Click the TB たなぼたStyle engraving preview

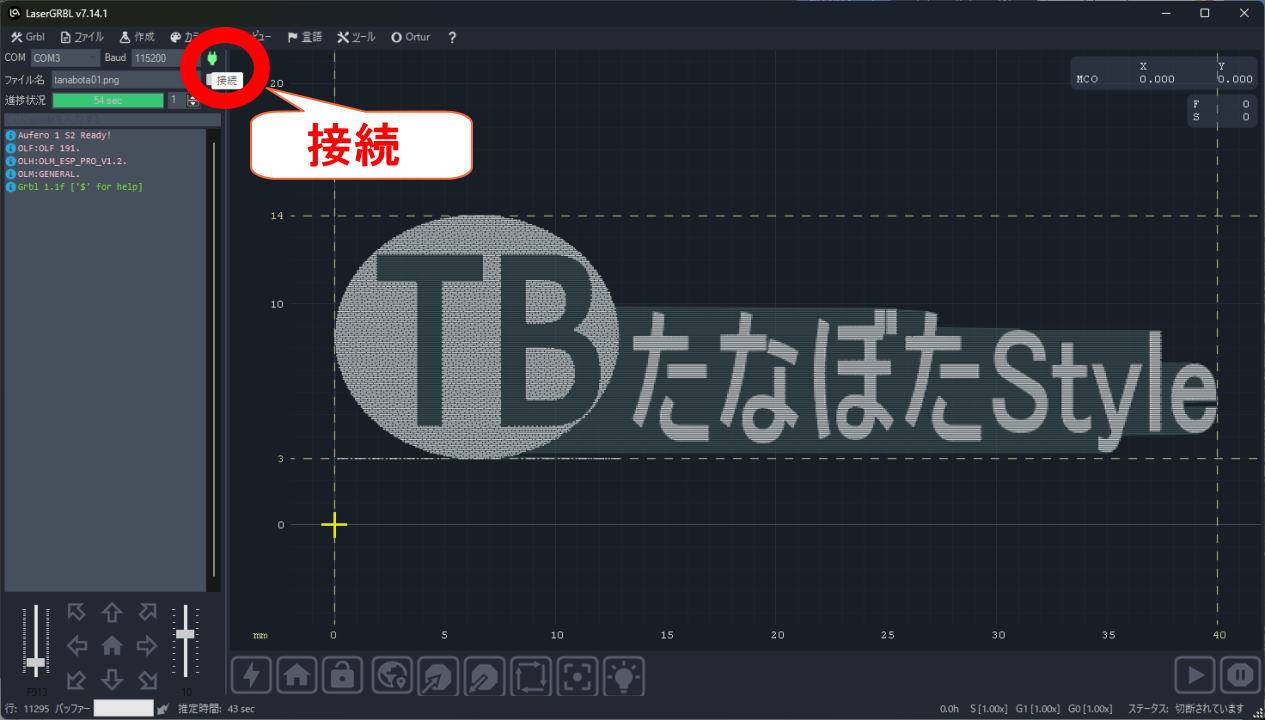pos(775,337)
